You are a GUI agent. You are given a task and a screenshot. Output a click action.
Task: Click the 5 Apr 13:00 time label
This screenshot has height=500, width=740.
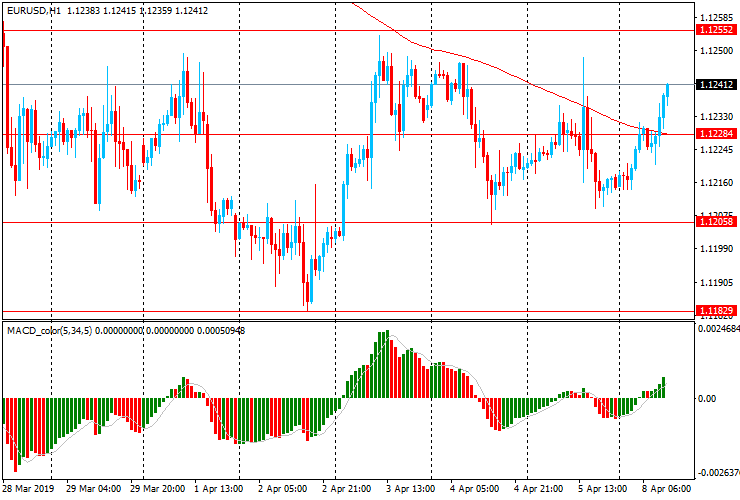pos(603,488)
